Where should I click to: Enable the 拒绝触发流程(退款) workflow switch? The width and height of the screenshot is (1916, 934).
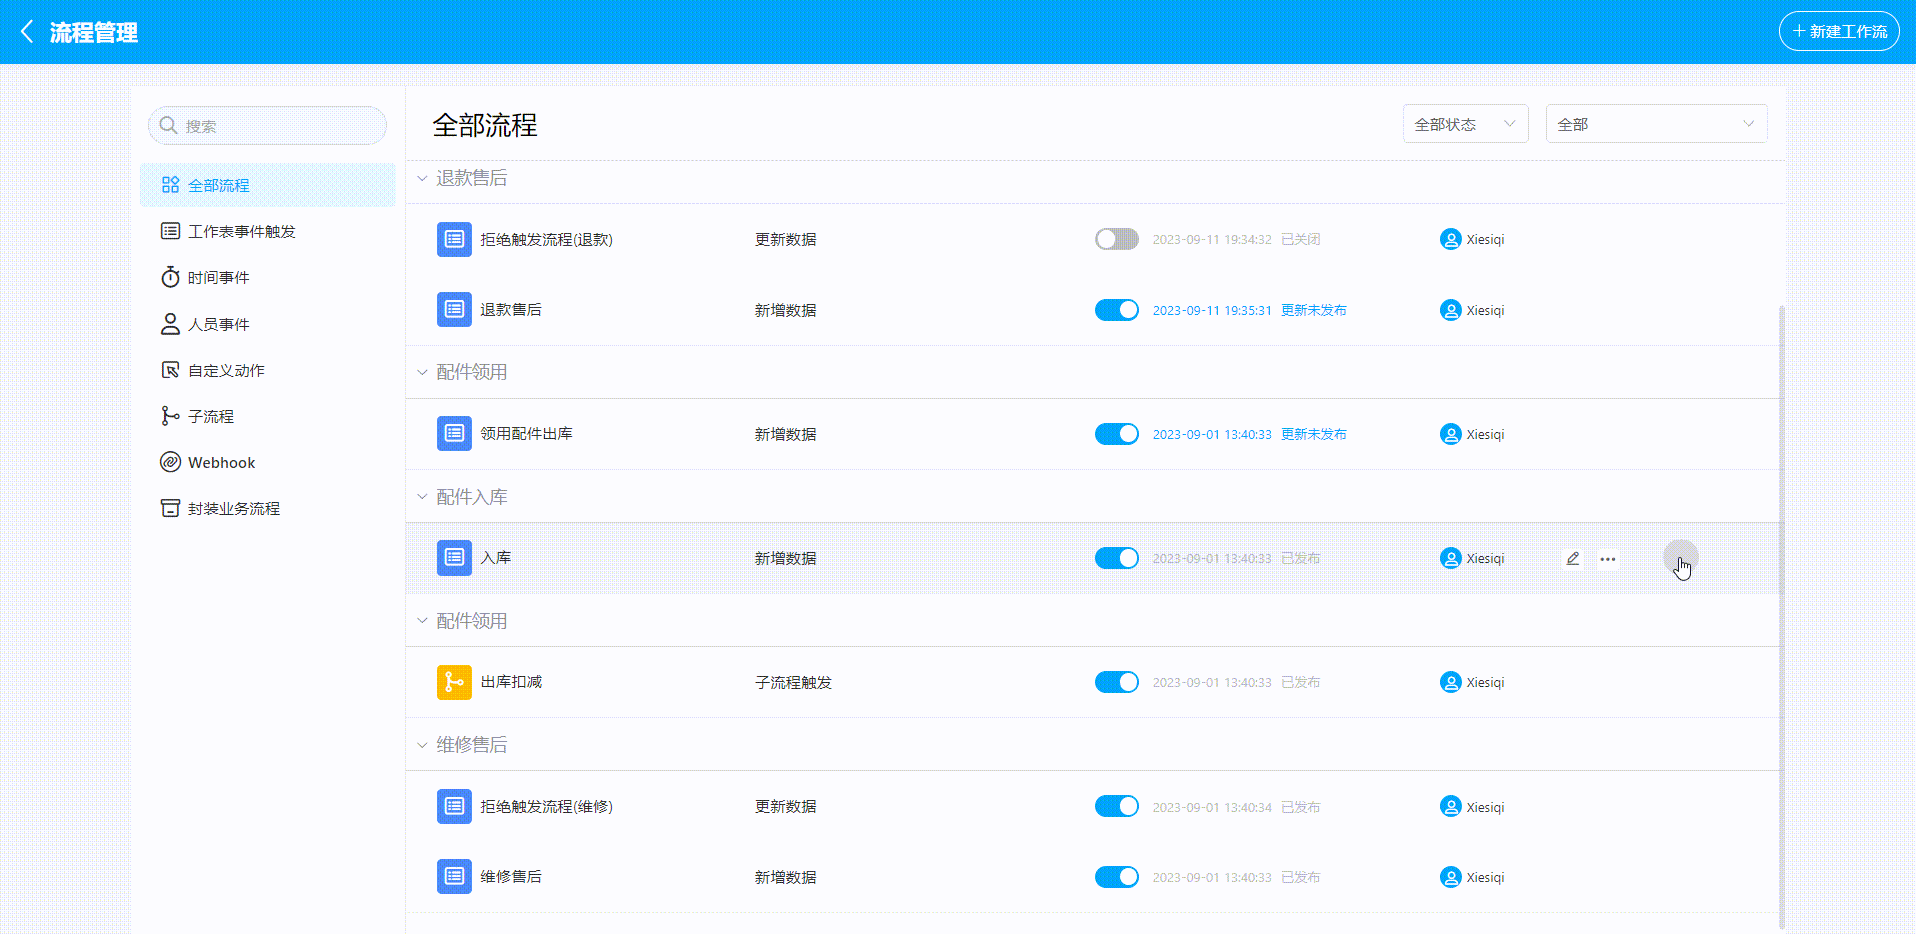click(1117, 239)
